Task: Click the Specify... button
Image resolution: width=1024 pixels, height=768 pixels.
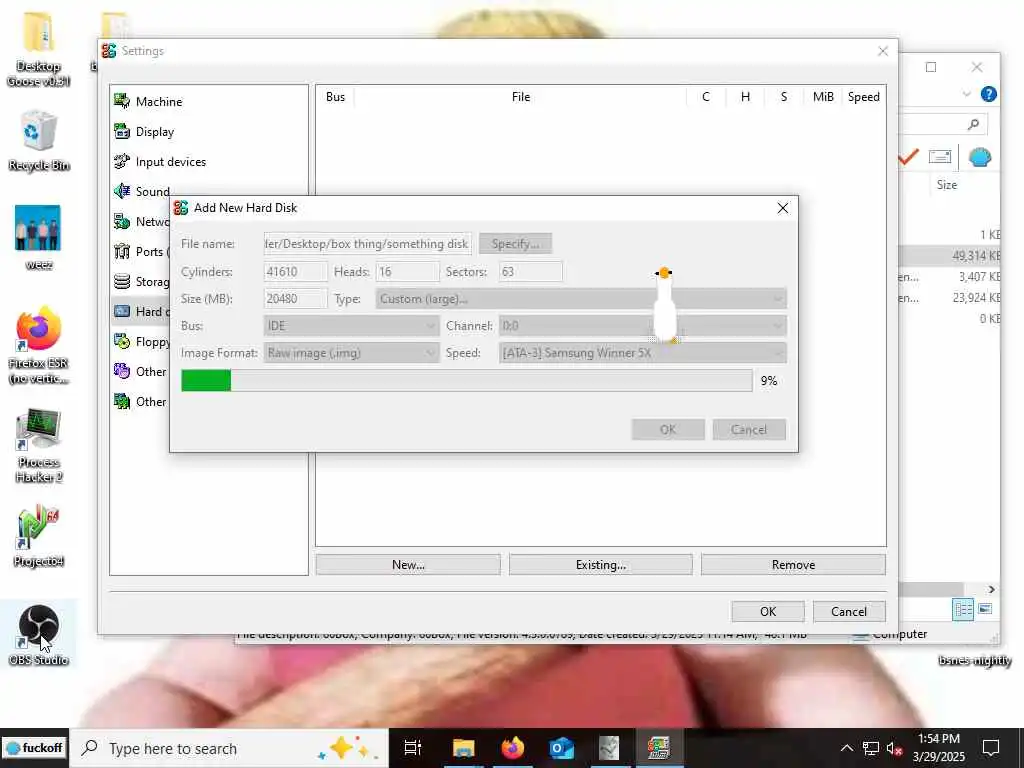Action: [x=515, y=244]
